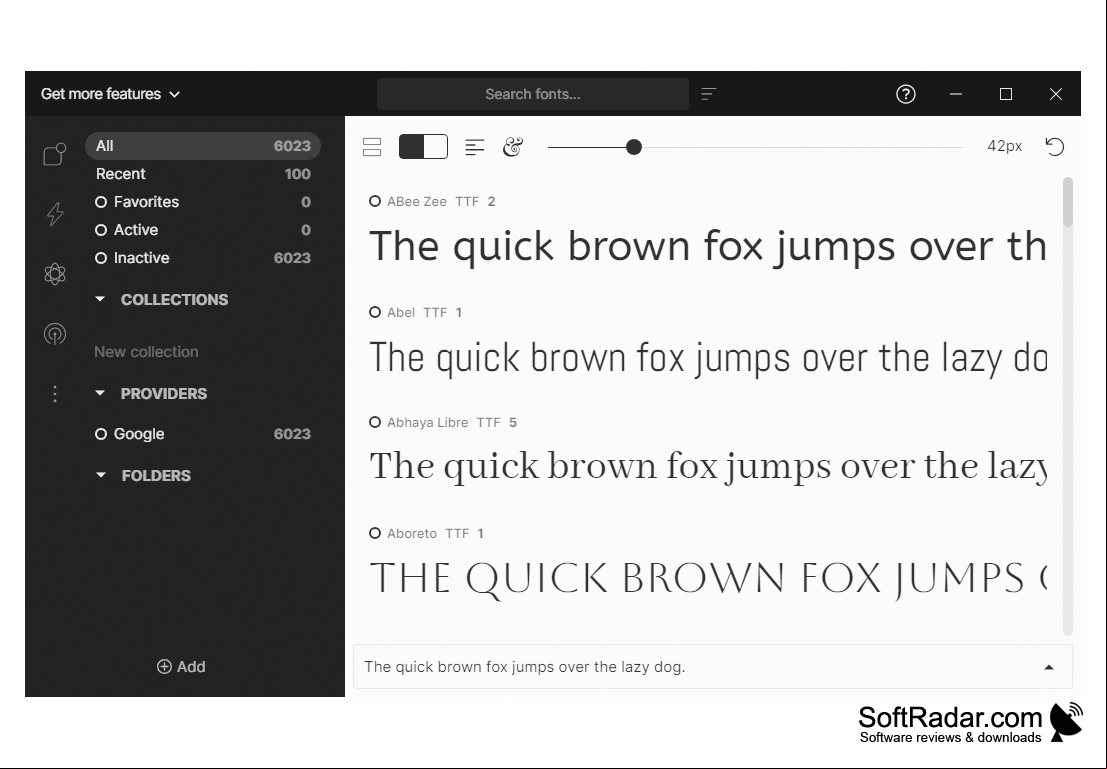Image resolution: width=1107 pixels, height=769 pixels.
Task: Open the Abhaya Libre font name label
Action: pos(427,422)
